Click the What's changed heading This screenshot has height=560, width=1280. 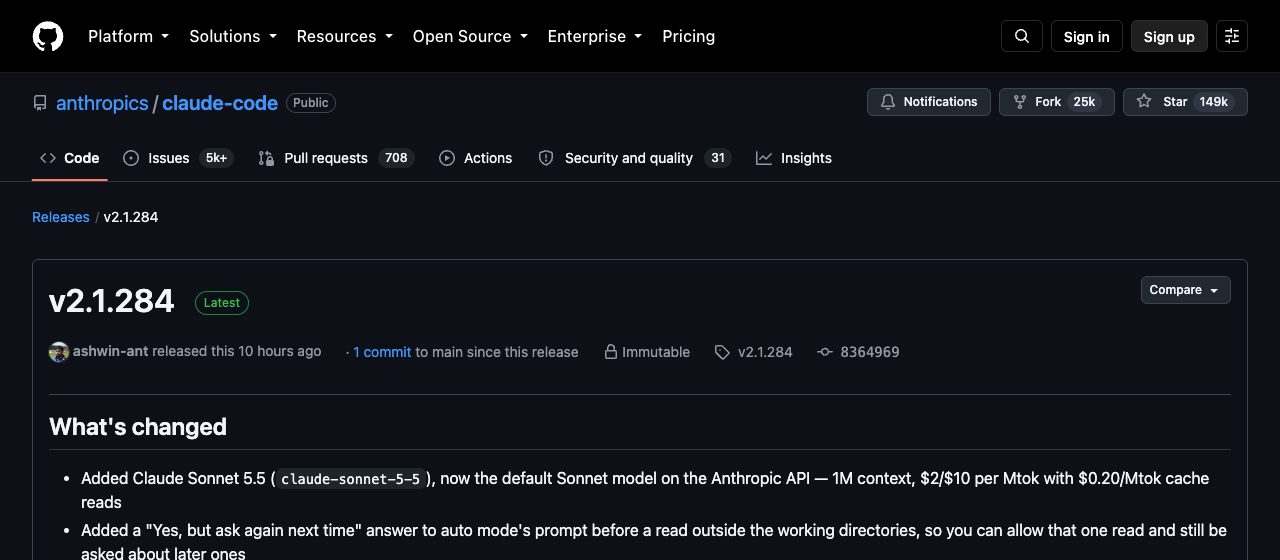[138, 427]
